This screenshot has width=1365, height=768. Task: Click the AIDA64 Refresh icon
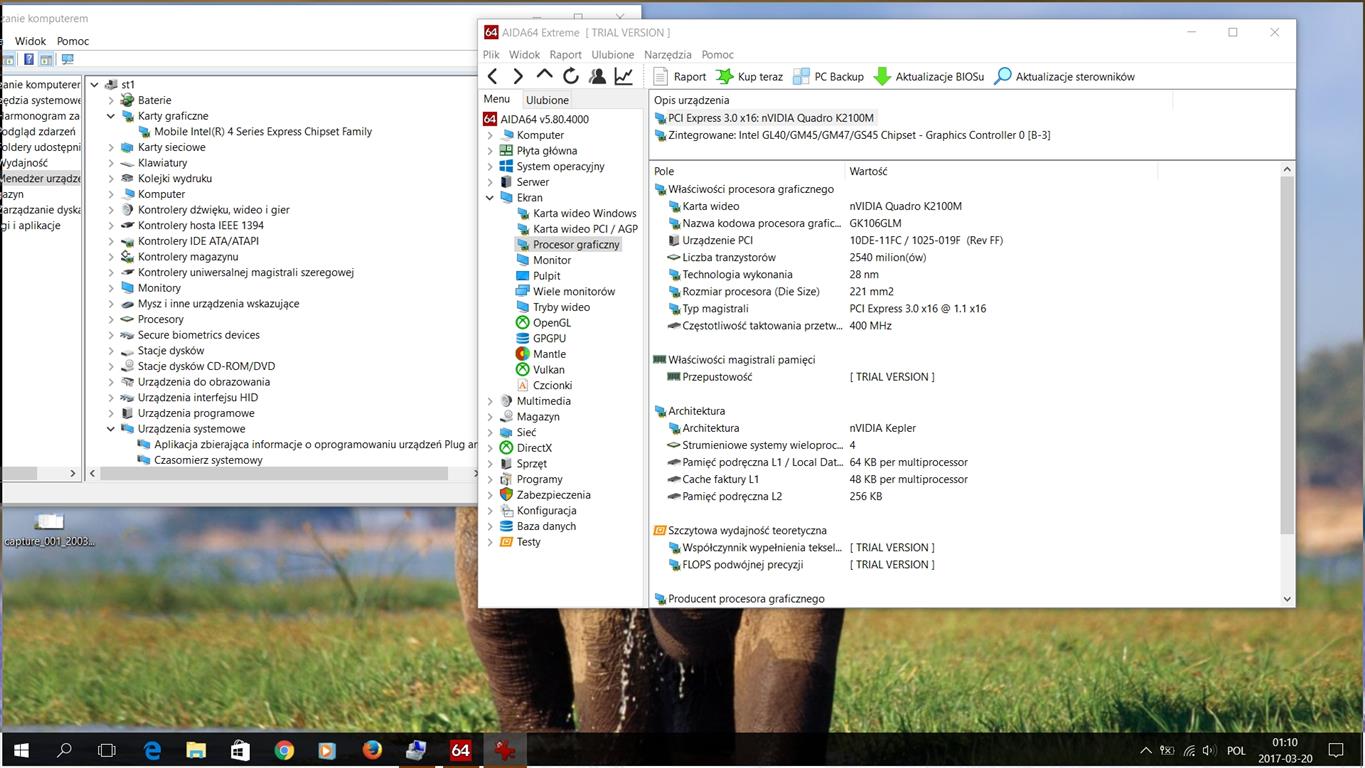point(571,76)
